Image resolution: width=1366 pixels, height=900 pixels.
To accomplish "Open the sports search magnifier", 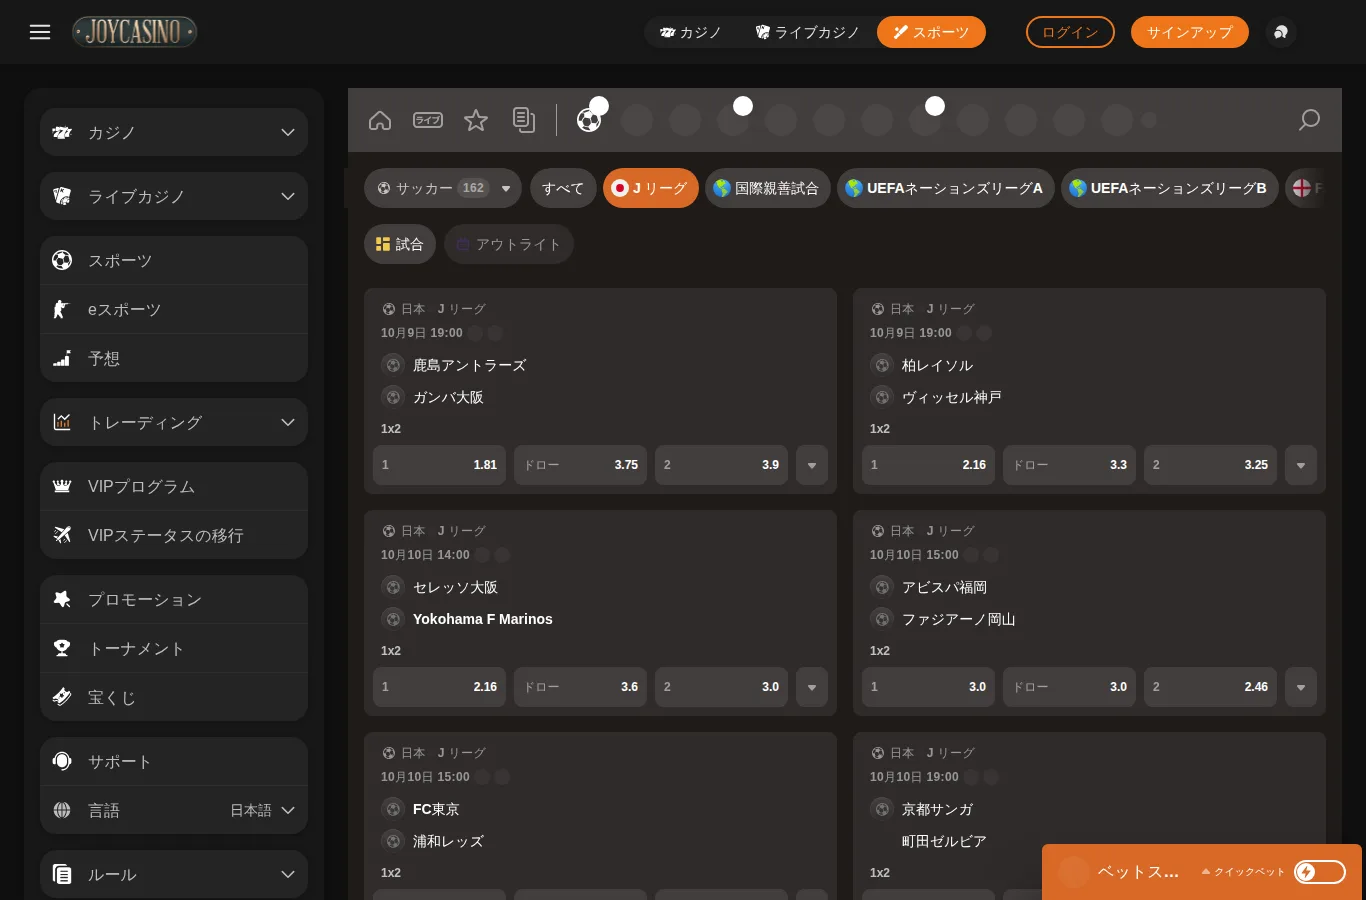I will pyautogui.click(x=1309, y=120).
